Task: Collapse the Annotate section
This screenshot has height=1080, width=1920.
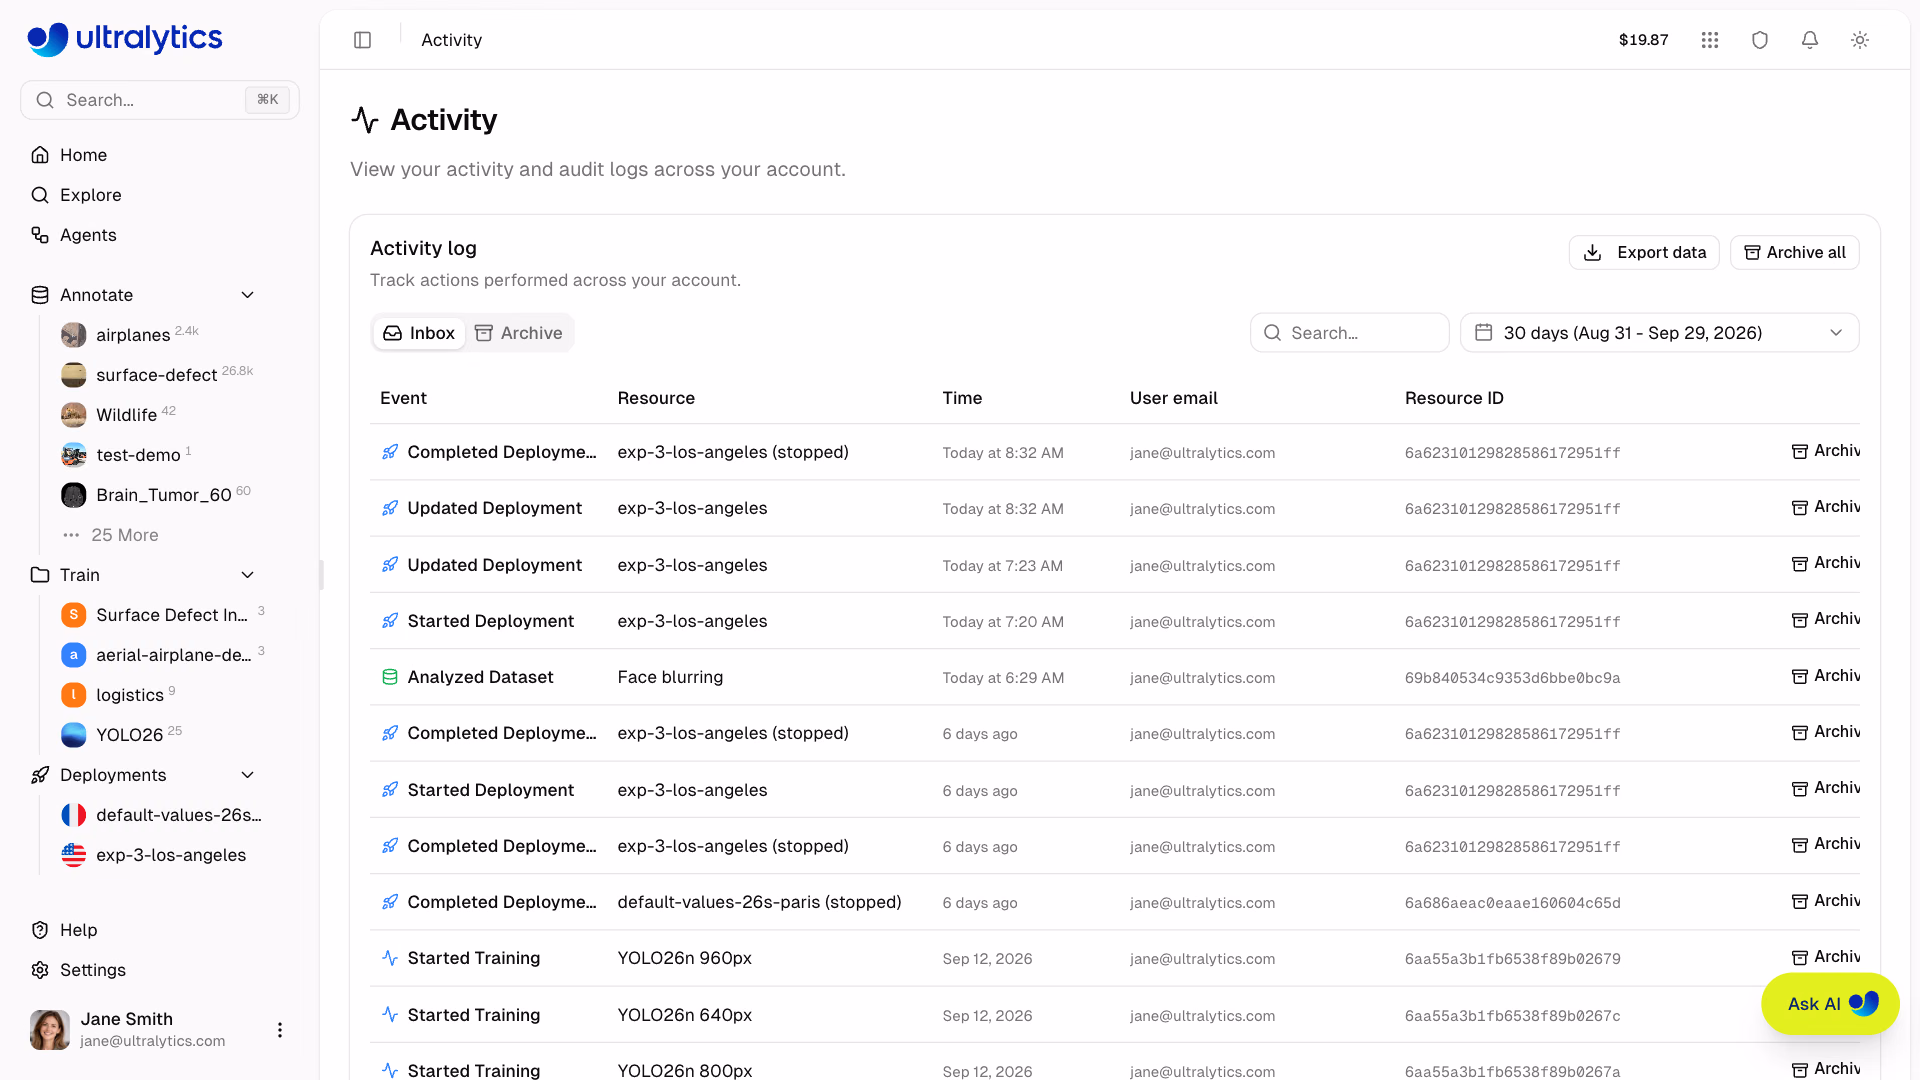Action: click(x=248, y=295)
